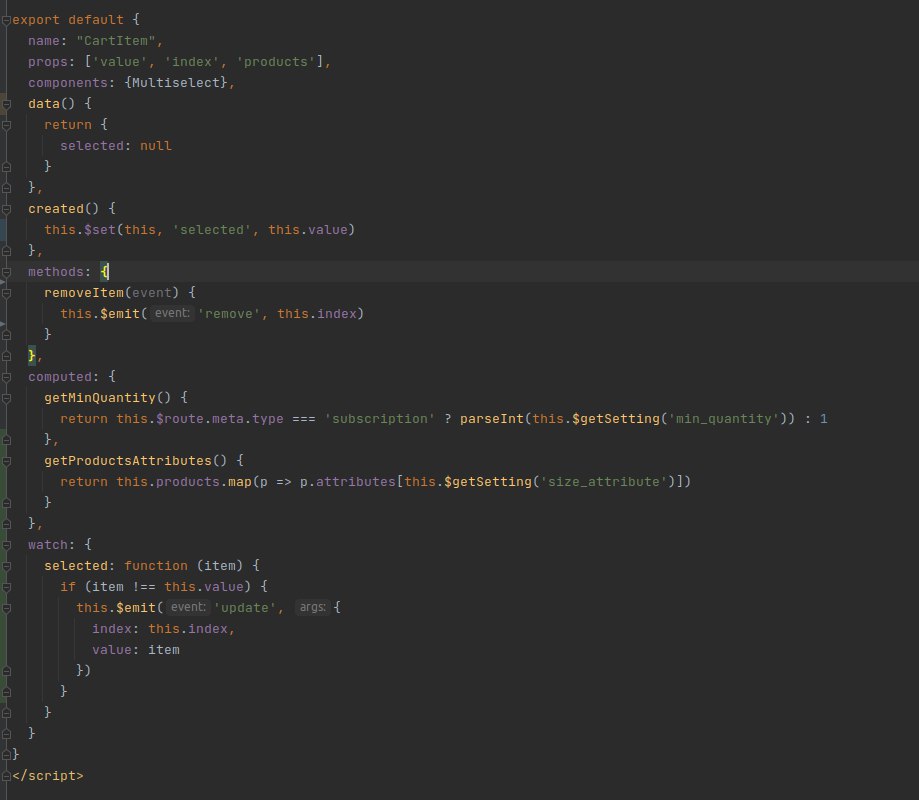Click the 'products' prop string
The height and width of the screenshot is (800, 919).
[275, 62]
